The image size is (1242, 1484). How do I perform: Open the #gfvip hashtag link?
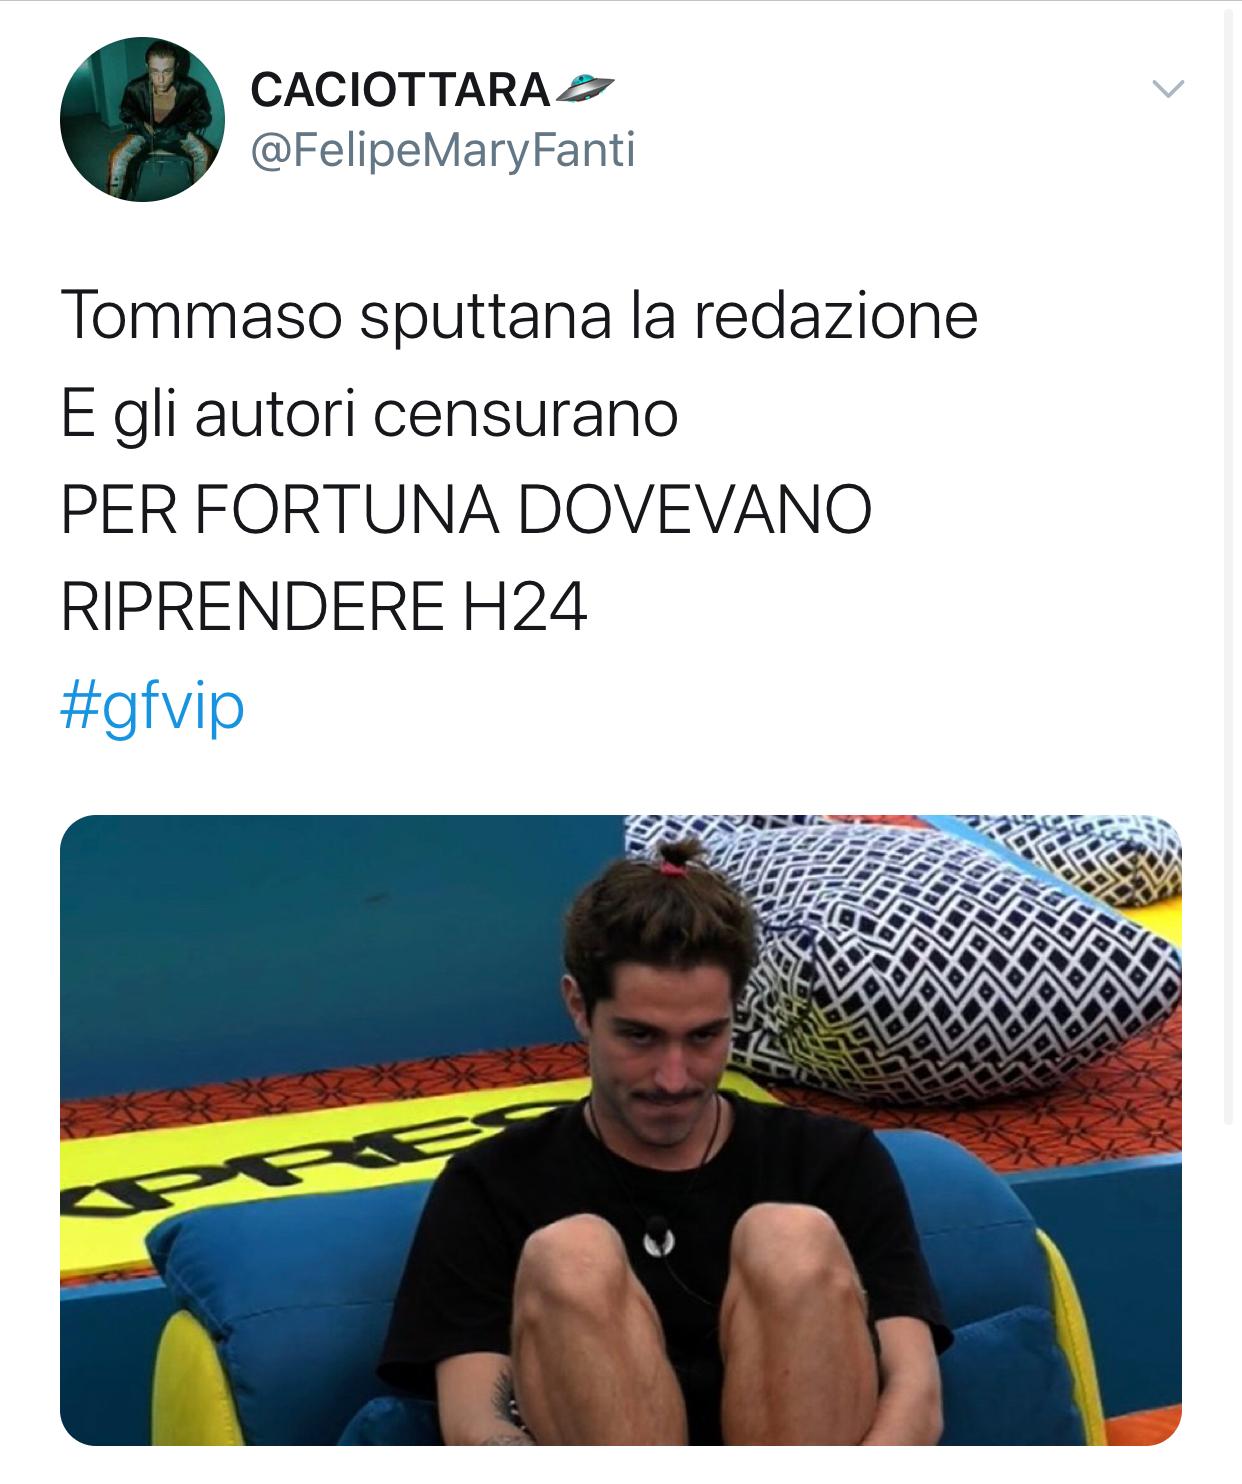click(152, 708)
